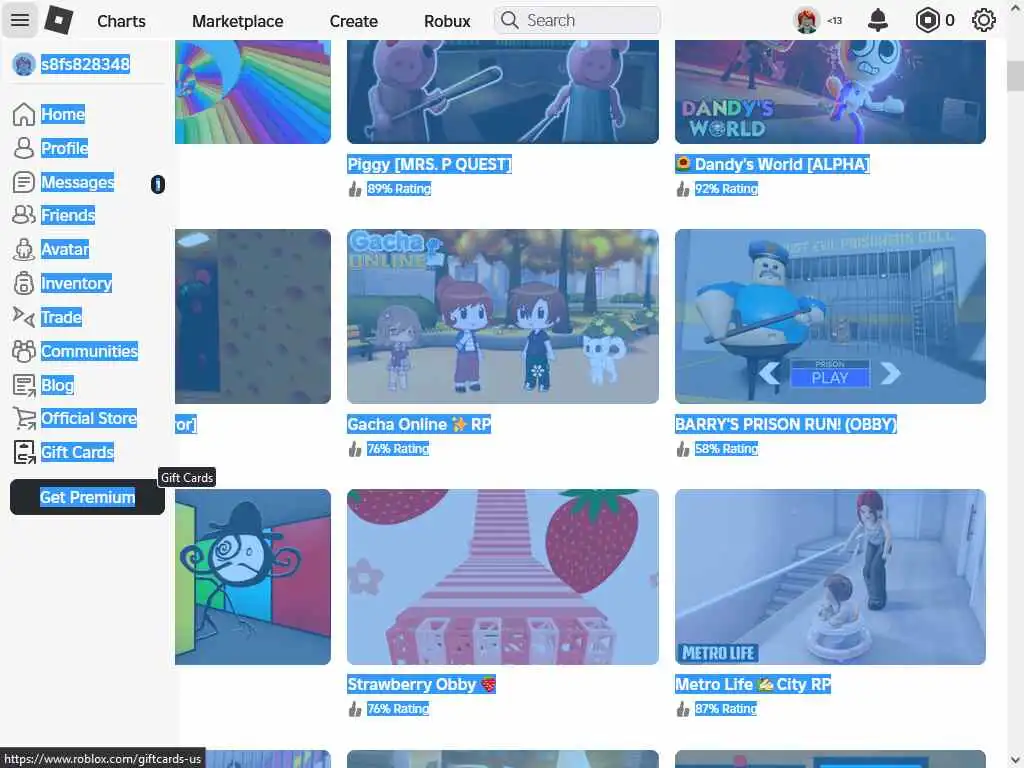Click the 89% Rating text

pos(399,189)
